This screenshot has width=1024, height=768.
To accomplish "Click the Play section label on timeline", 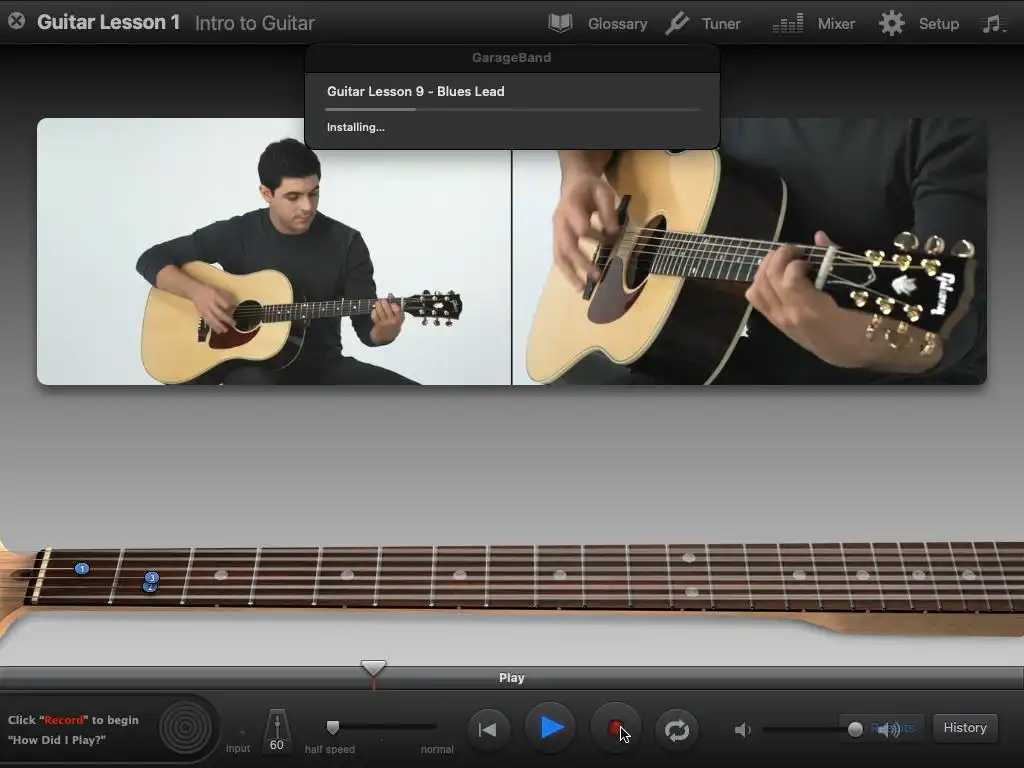I will tap(511, 678).
